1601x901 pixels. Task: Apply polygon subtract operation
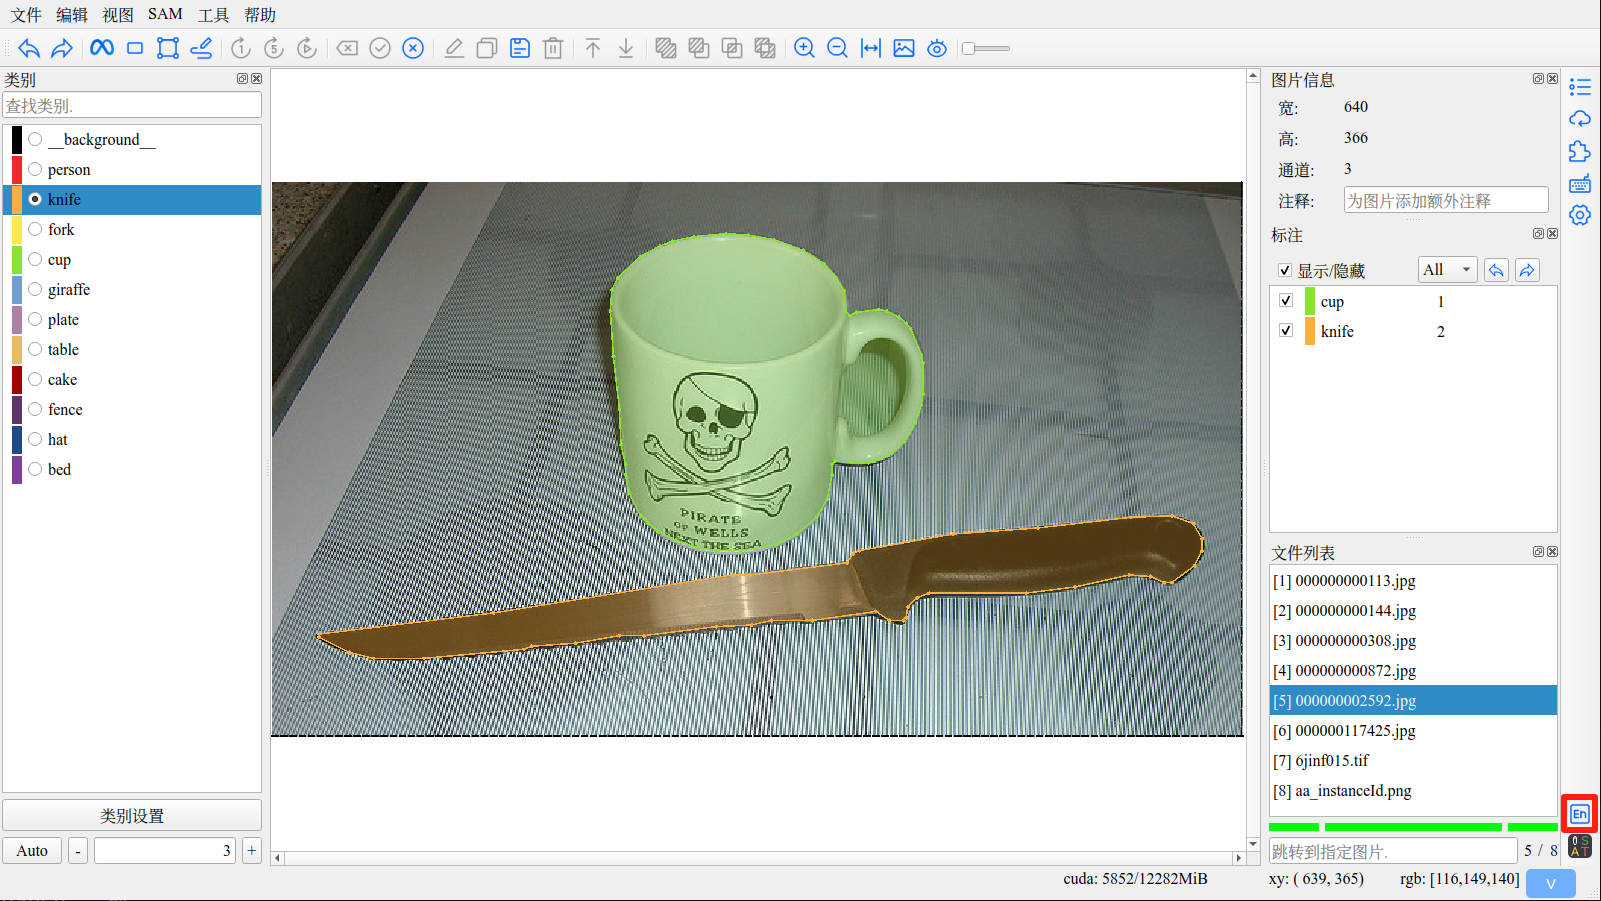point(699,48)
